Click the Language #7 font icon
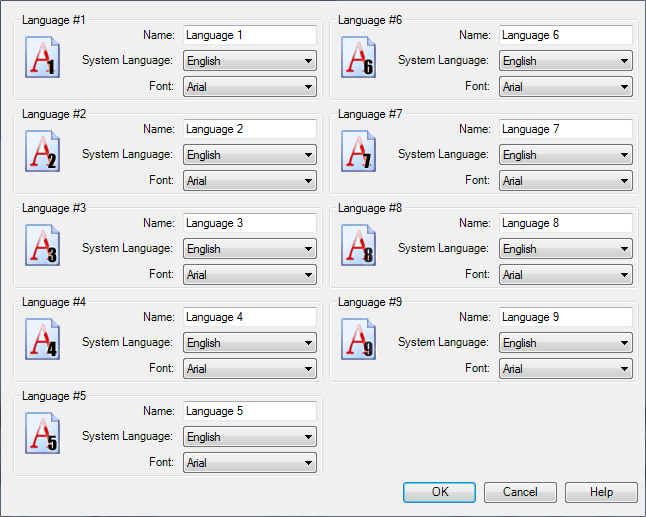The height and width of the screenshot is (517, 646). (x=358, y=153)
